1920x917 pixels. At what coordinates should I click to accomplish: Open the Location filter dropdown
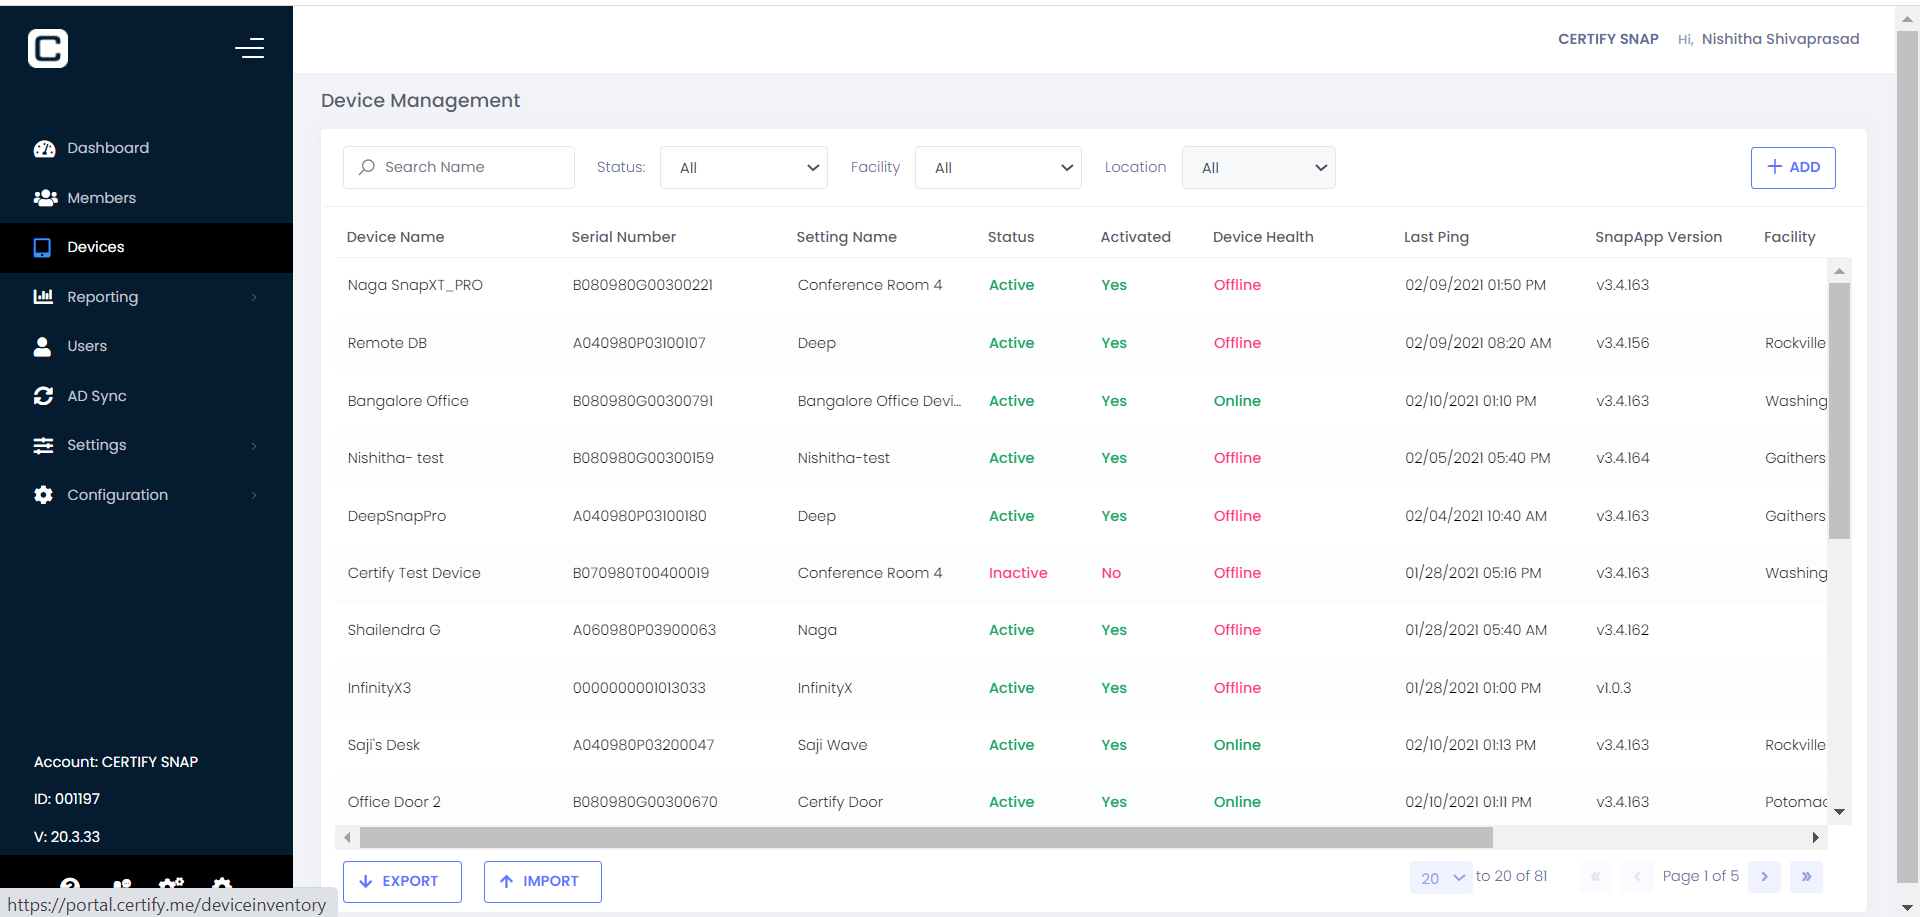[x=1259, y=168]
